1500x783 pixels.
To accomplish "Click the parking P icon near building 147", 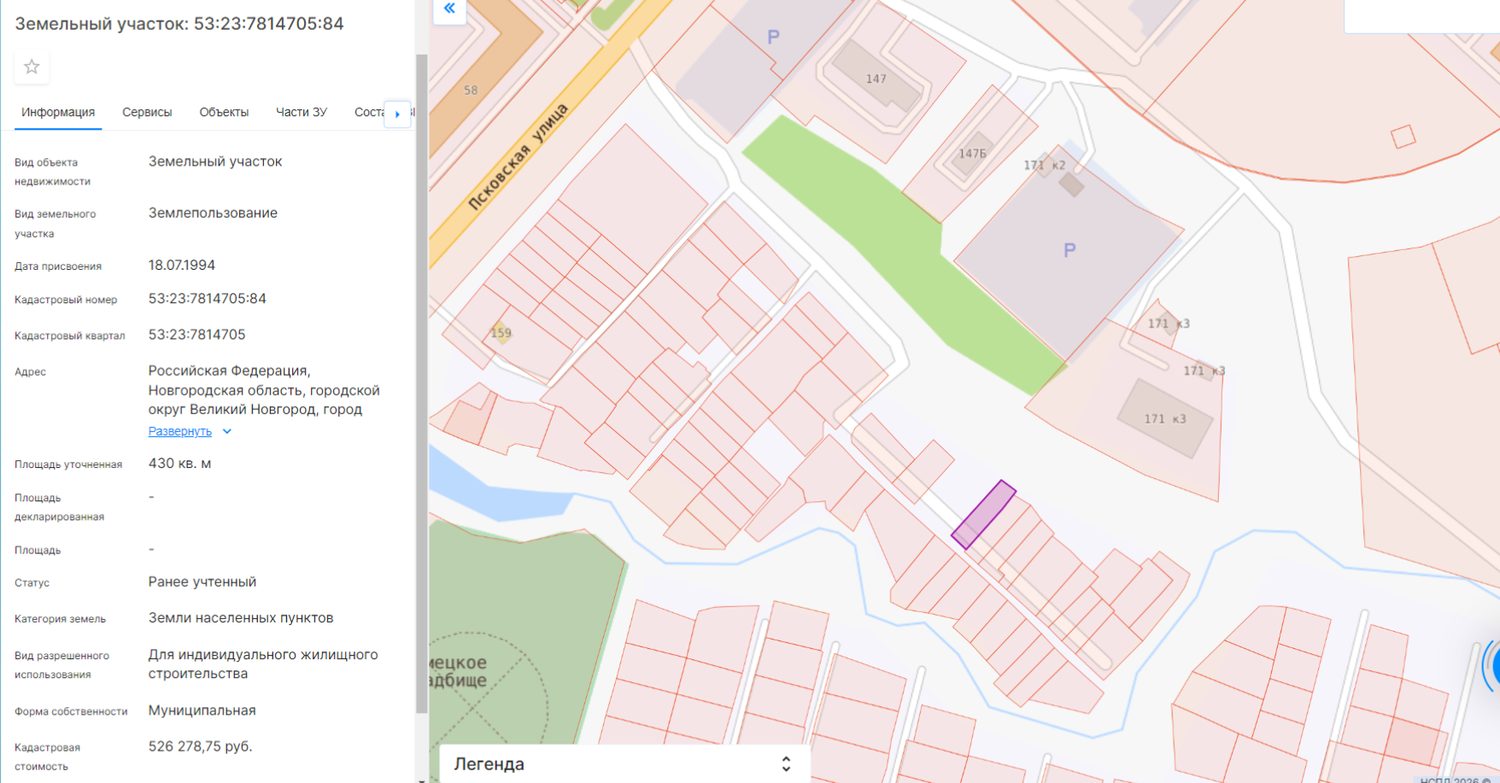I will click(773, 38).
